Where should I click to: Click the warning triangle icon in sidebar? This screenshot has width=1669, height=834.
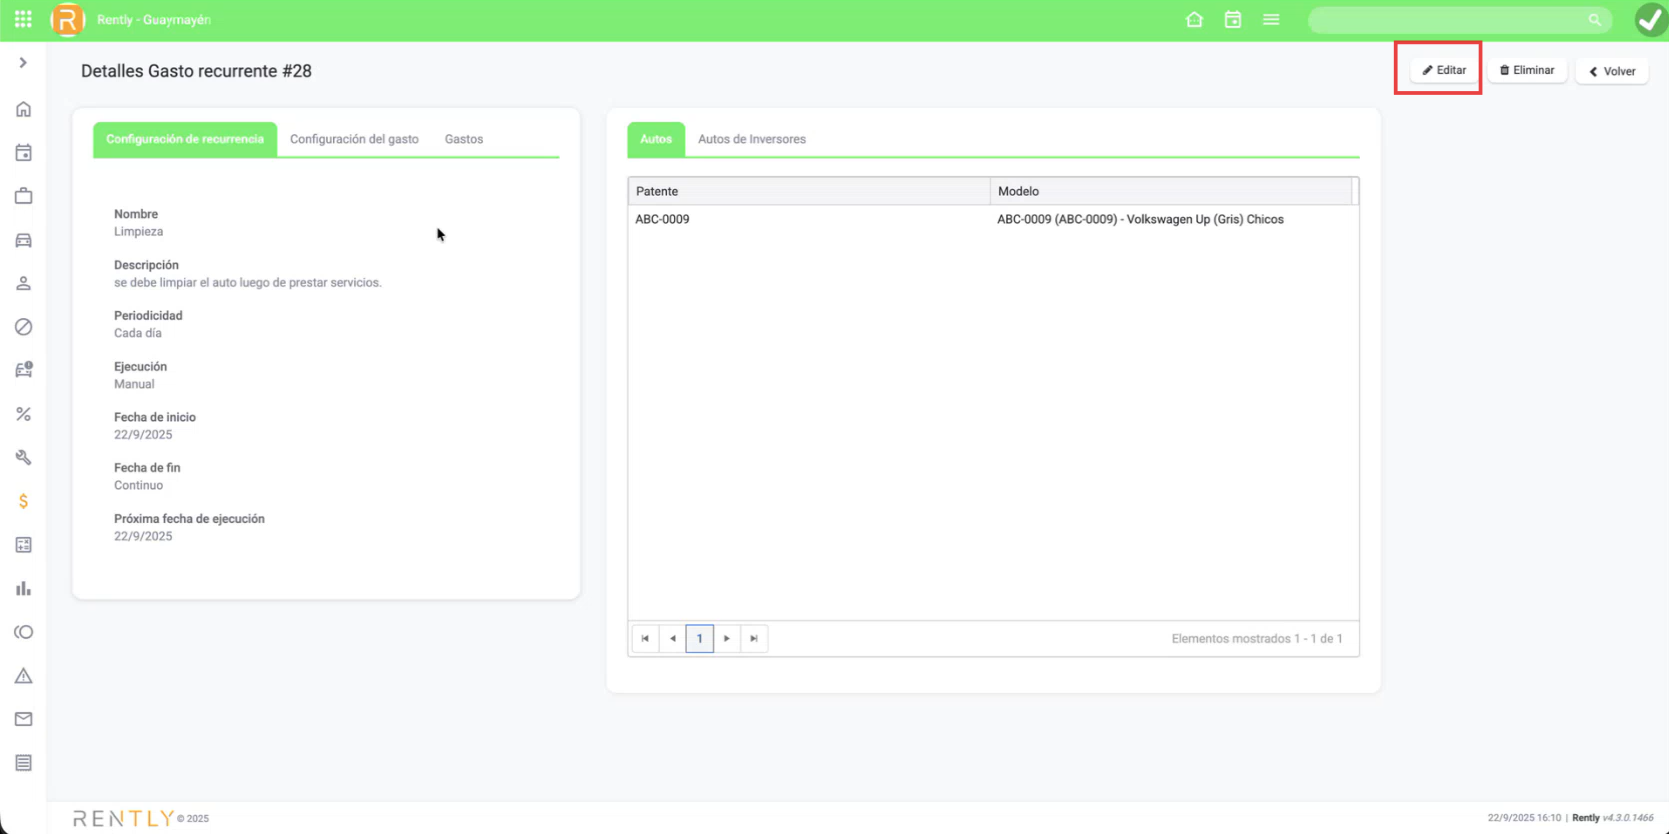(x=23, y=676)
